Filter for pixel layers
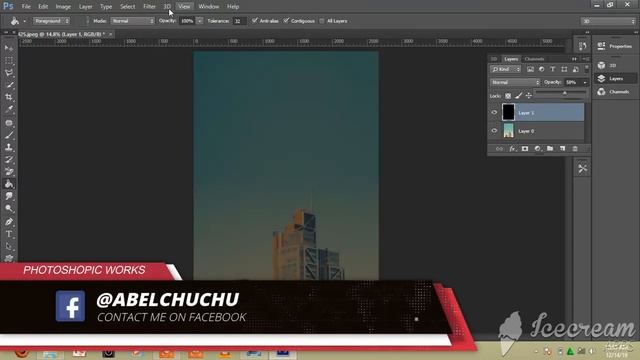 pyautogui.click(x=530, y=69)
